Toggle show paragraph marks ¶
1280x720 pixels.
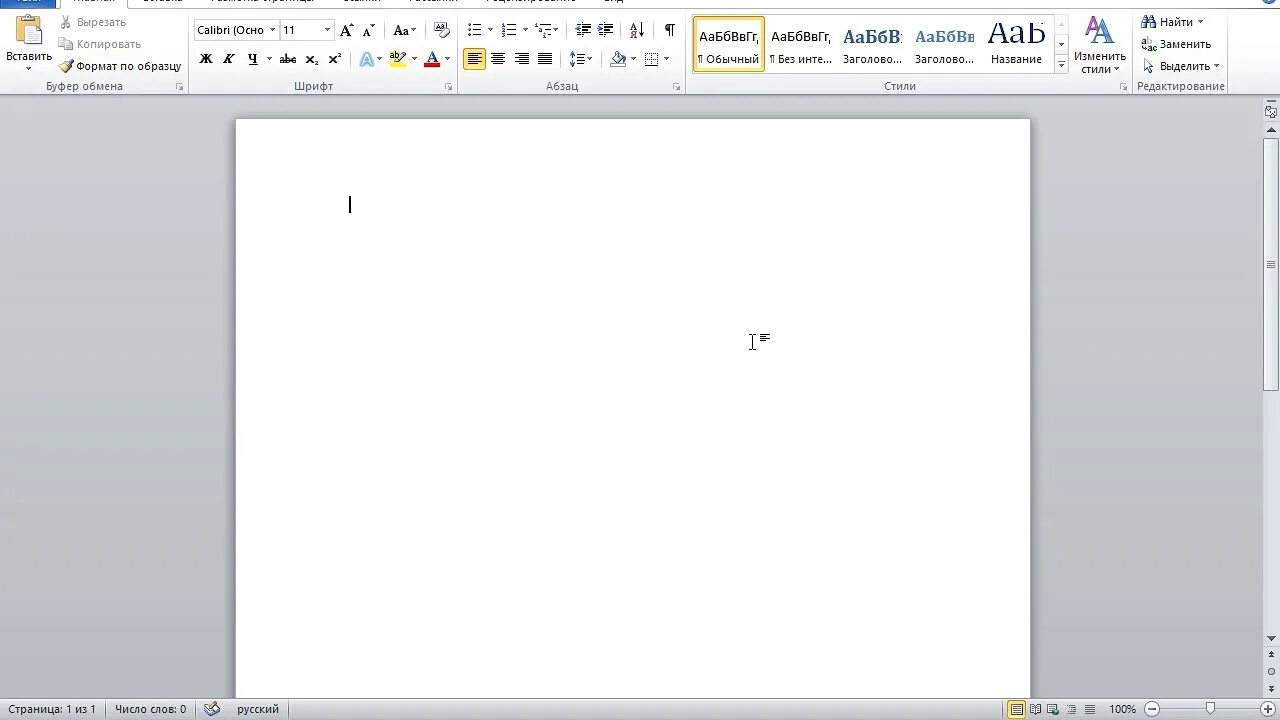669,30
